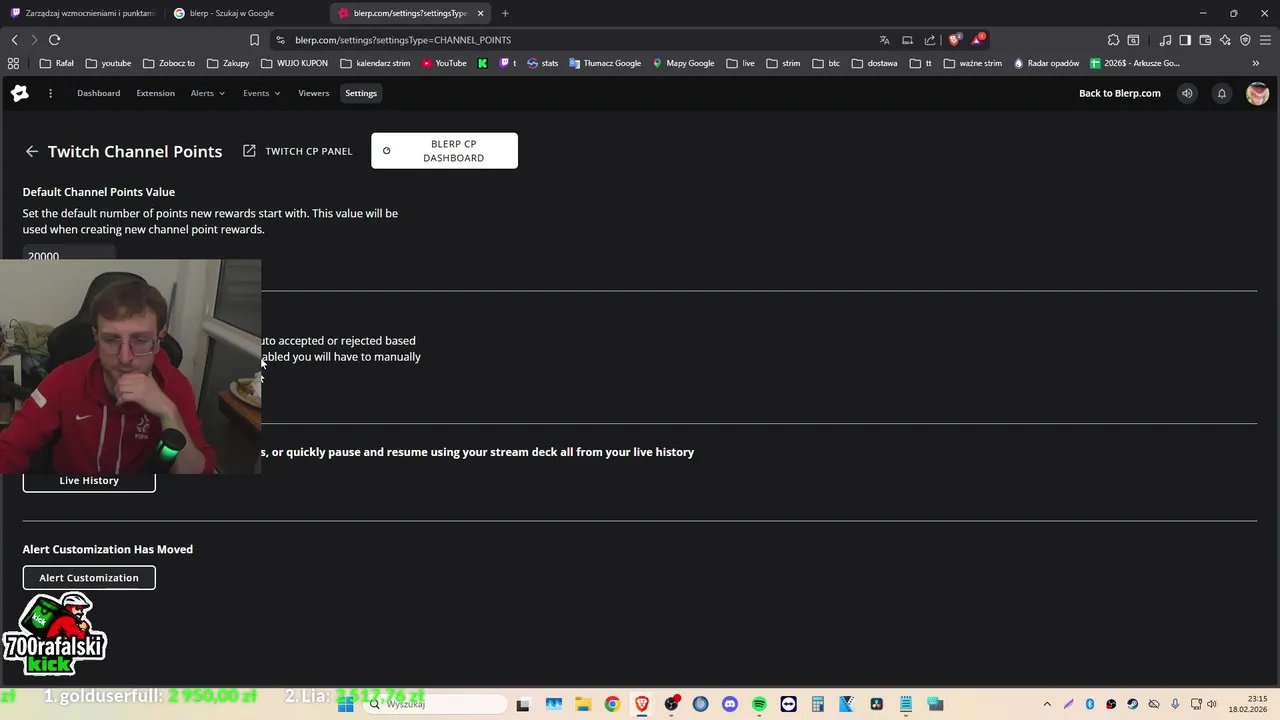Open the WUJO KUPON bookmark folder
Image resolution: width=1280 pixels, height=720 pixels.
pyautogui.click(x=294, y=63)
